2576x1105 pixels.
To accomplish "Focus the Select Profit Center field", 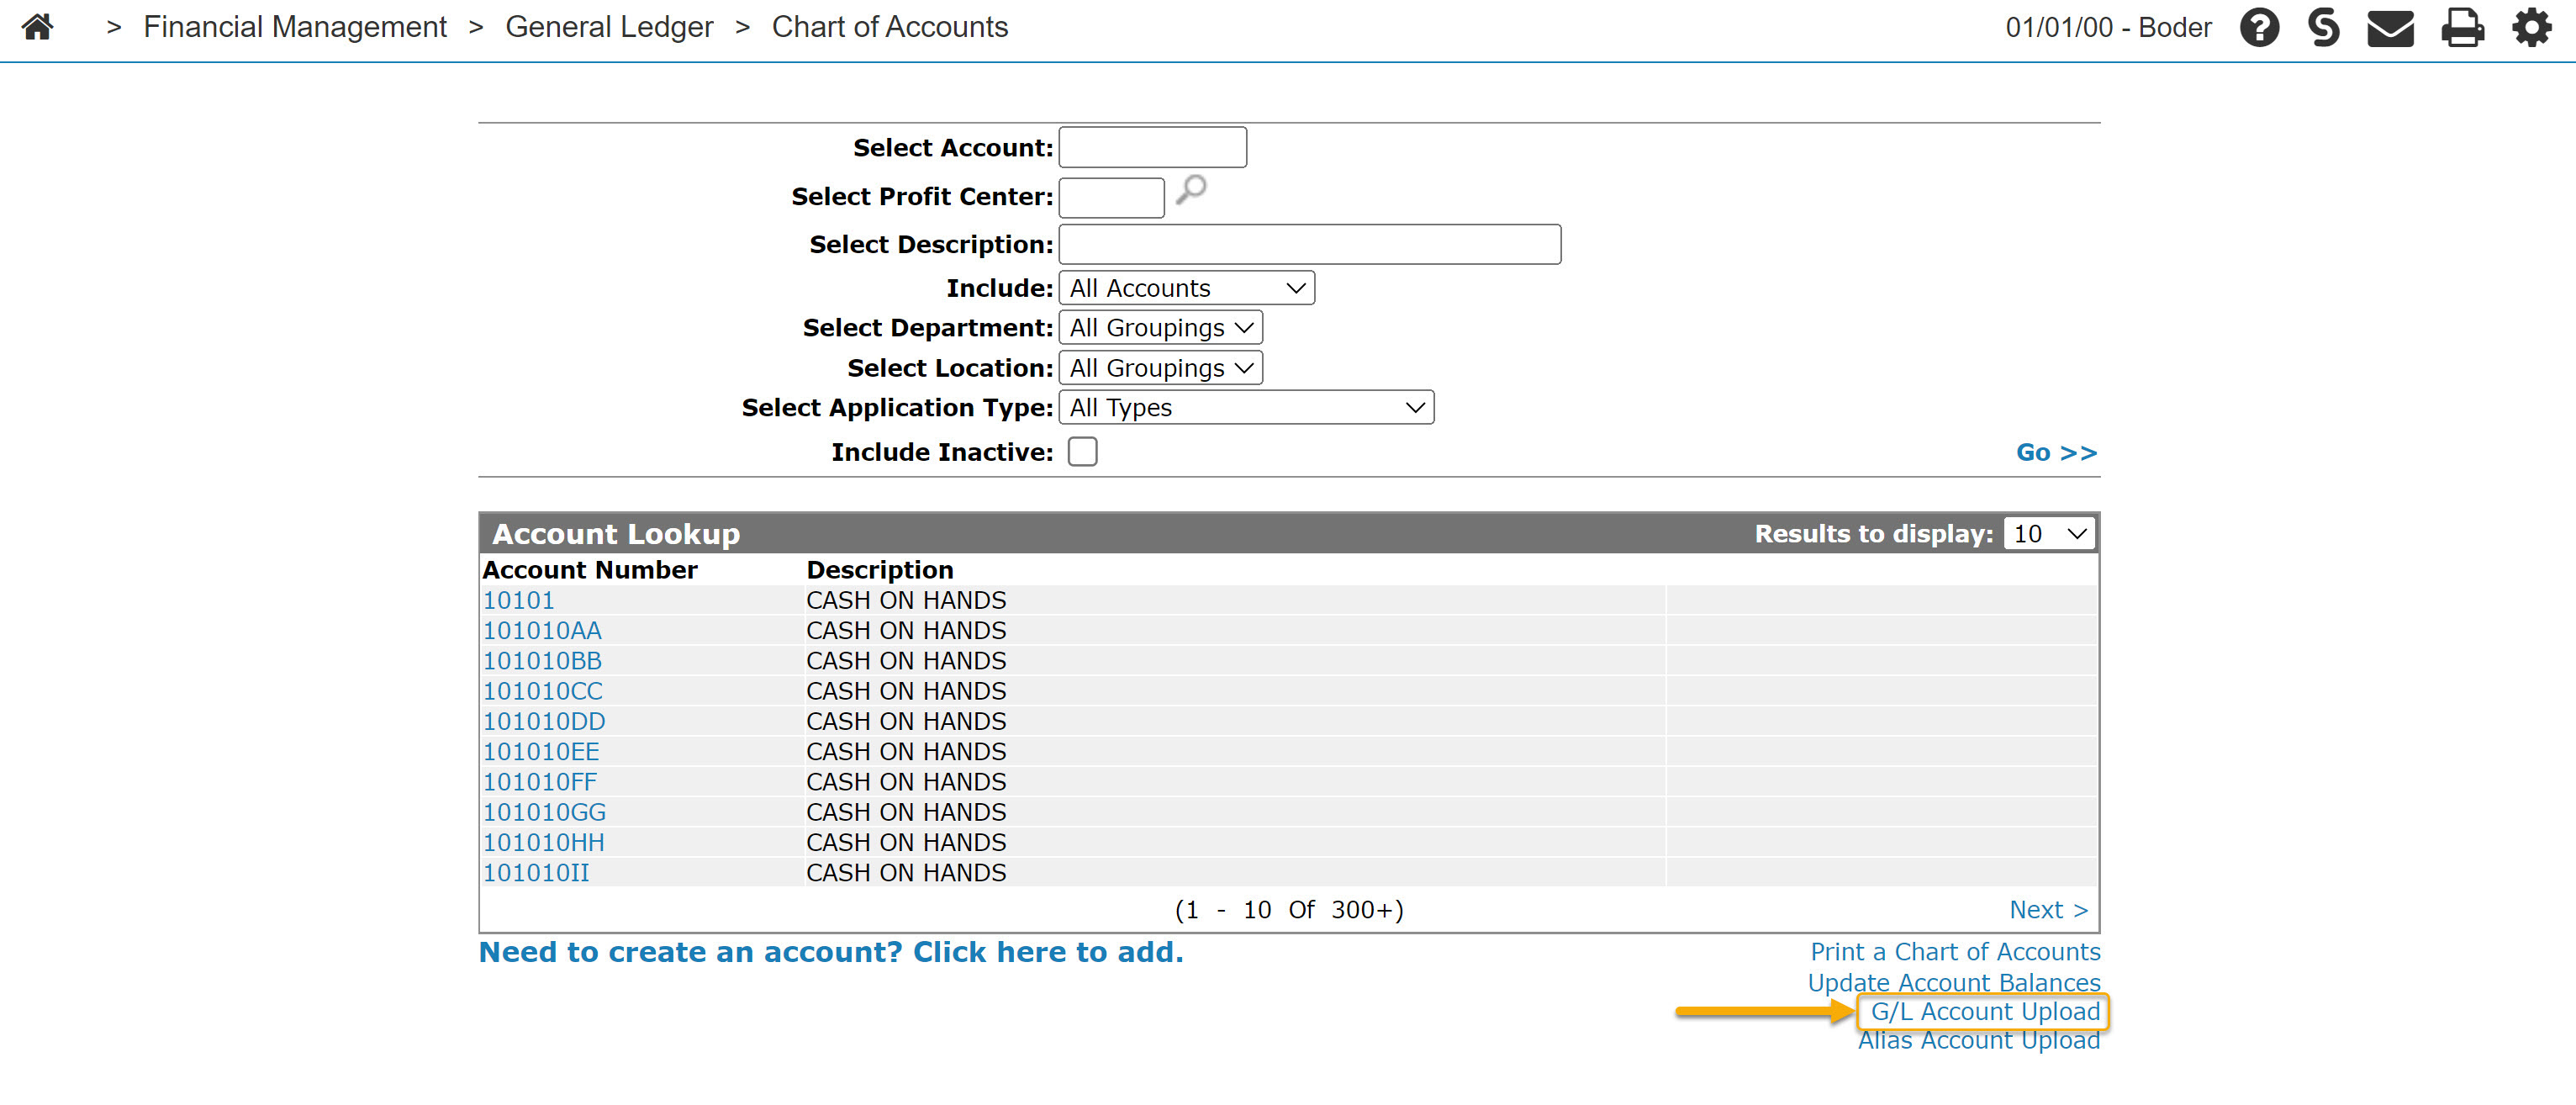I will (x=1111, y=197).
